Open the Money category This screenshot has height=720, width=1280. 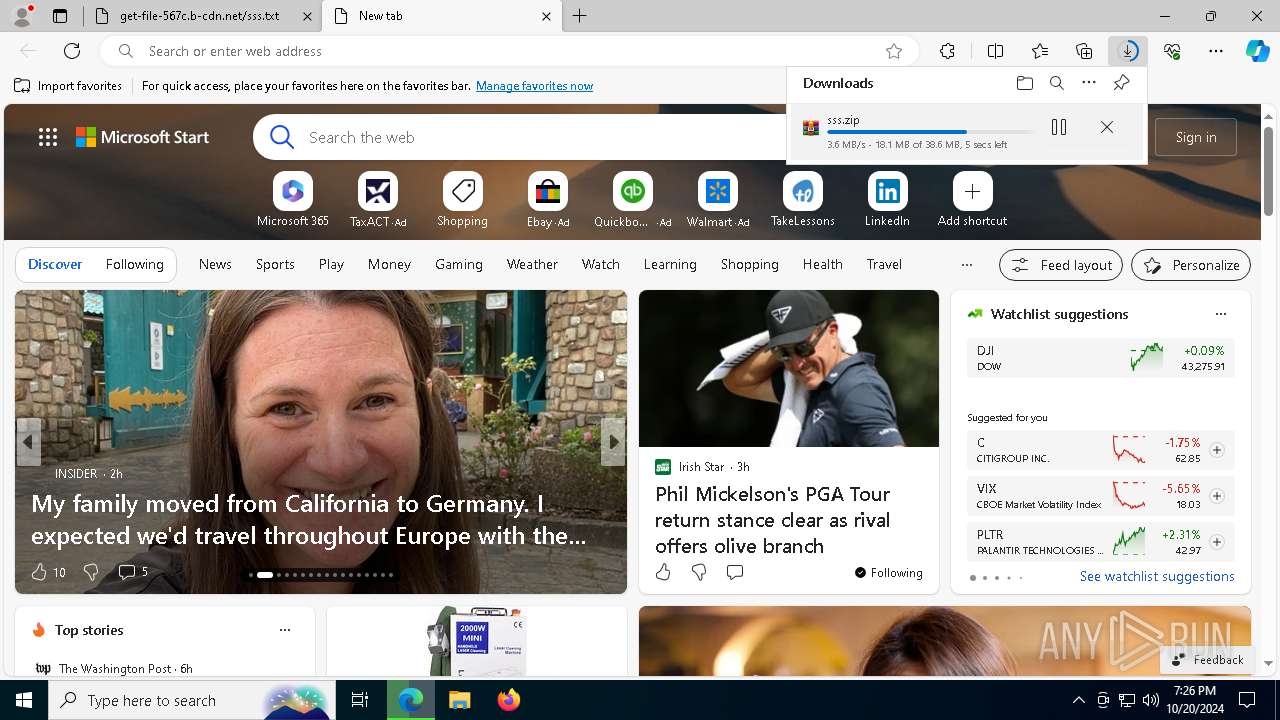[x=389, y=264]
